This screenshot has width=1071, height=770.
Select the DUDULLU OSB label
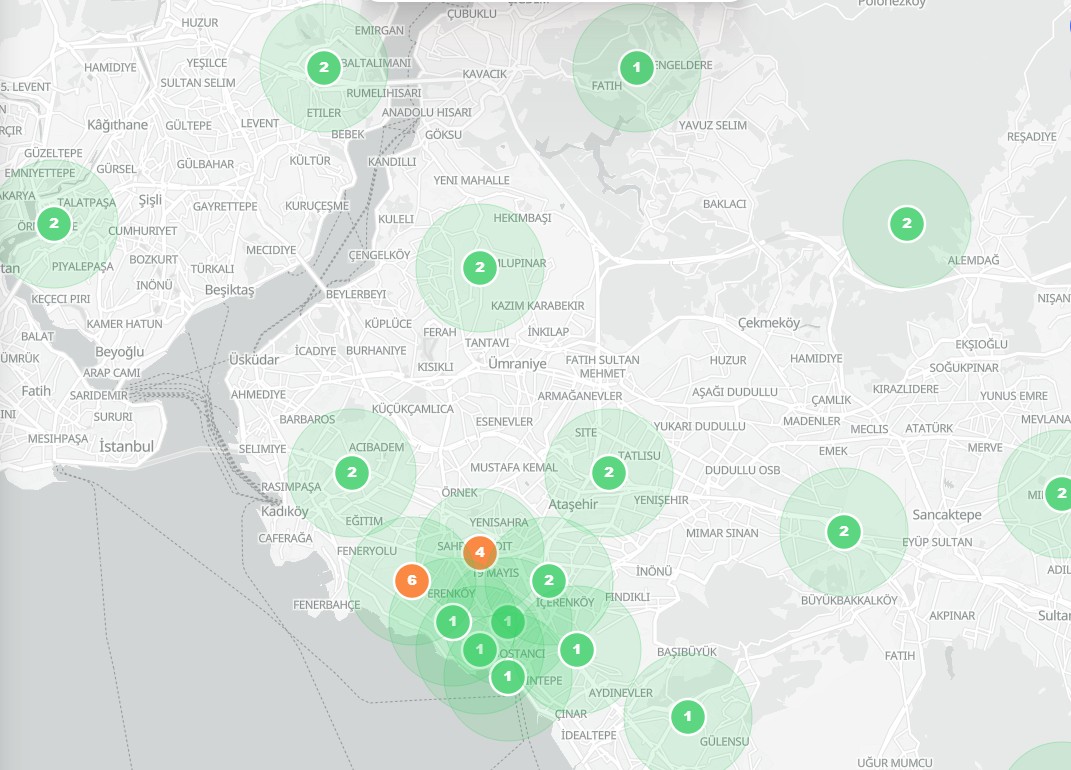coord(742,470)
